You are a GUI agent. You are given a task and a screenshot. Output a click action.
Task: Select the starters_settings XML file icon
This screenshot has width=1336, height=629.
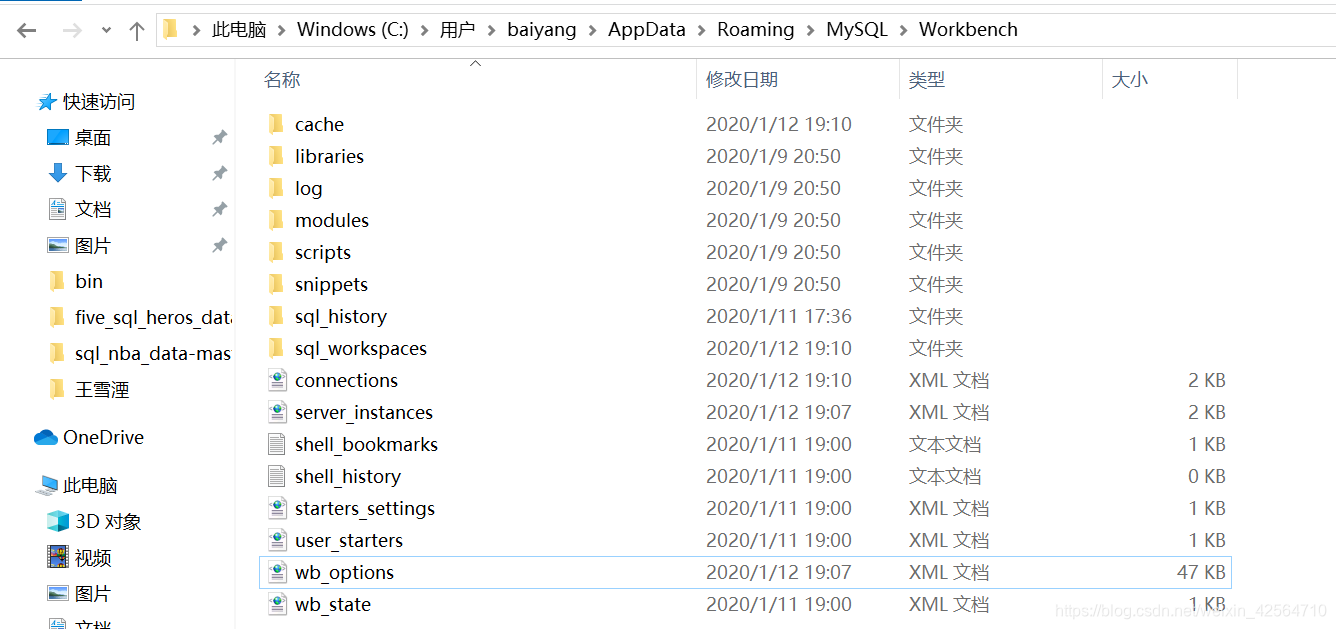[x=277, y=508]
